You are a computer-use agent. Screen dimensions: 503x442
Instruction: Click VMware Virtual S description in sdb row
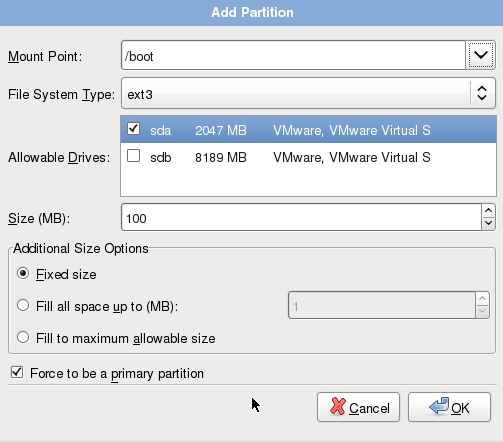click(352, 157)
